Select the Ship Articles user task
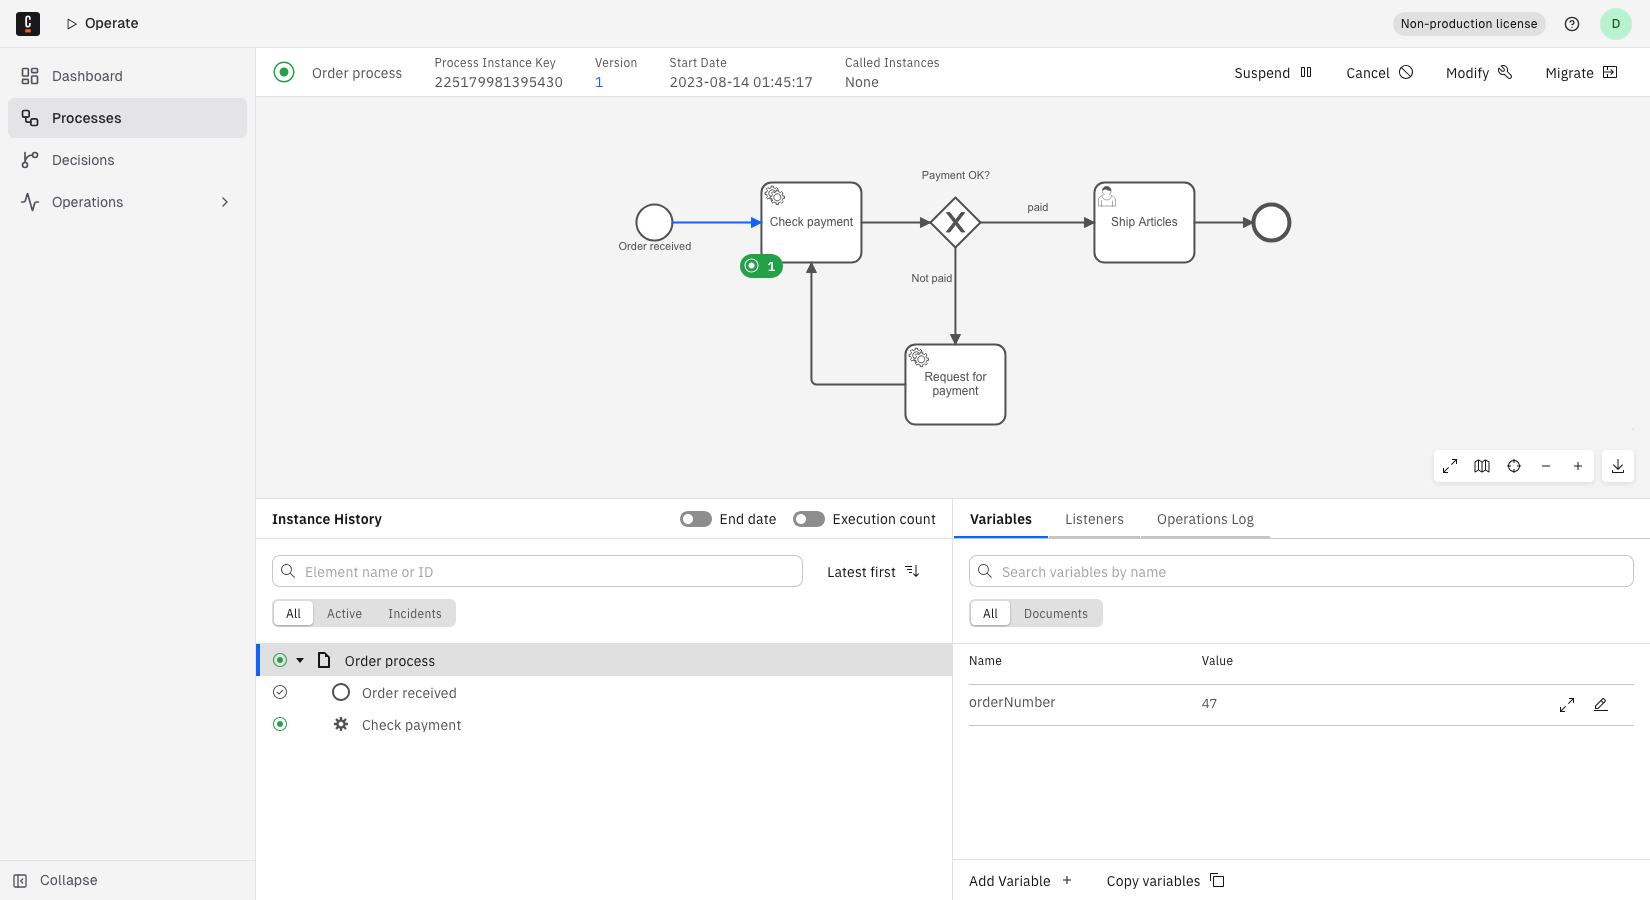 click(1144, 222)
